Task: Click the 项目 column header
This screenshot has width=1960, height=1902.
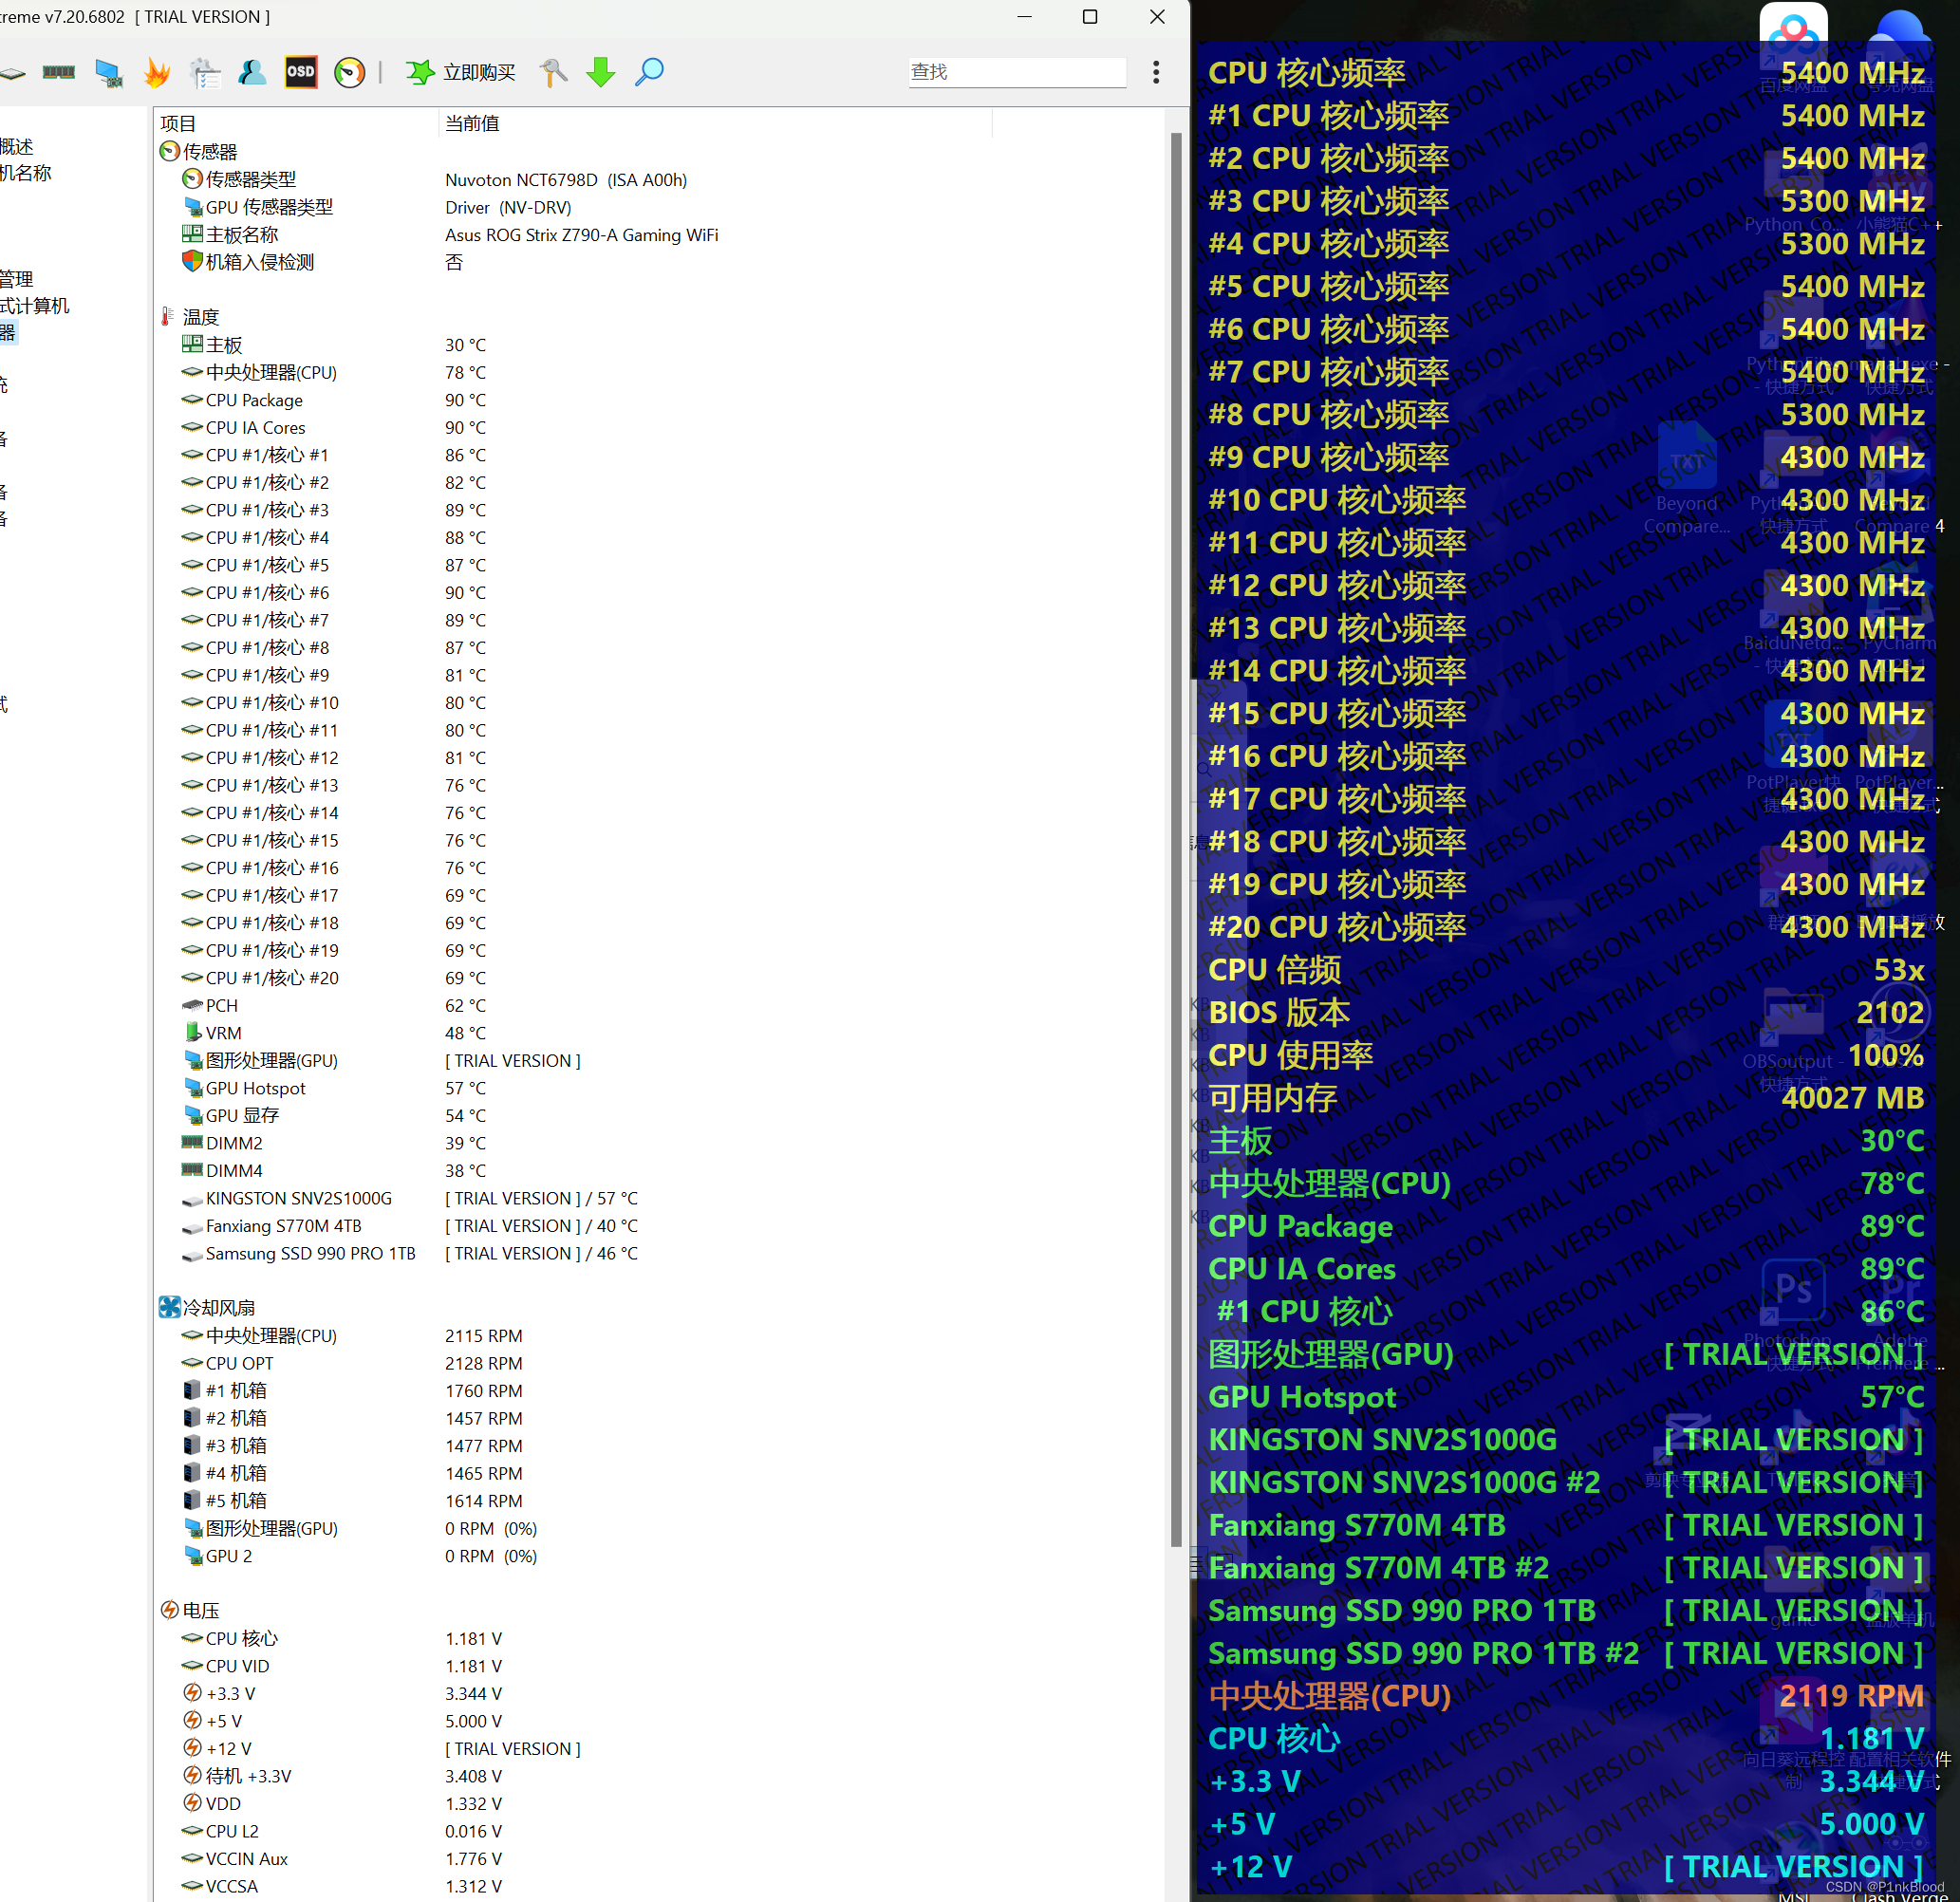Action: (178, 123)
